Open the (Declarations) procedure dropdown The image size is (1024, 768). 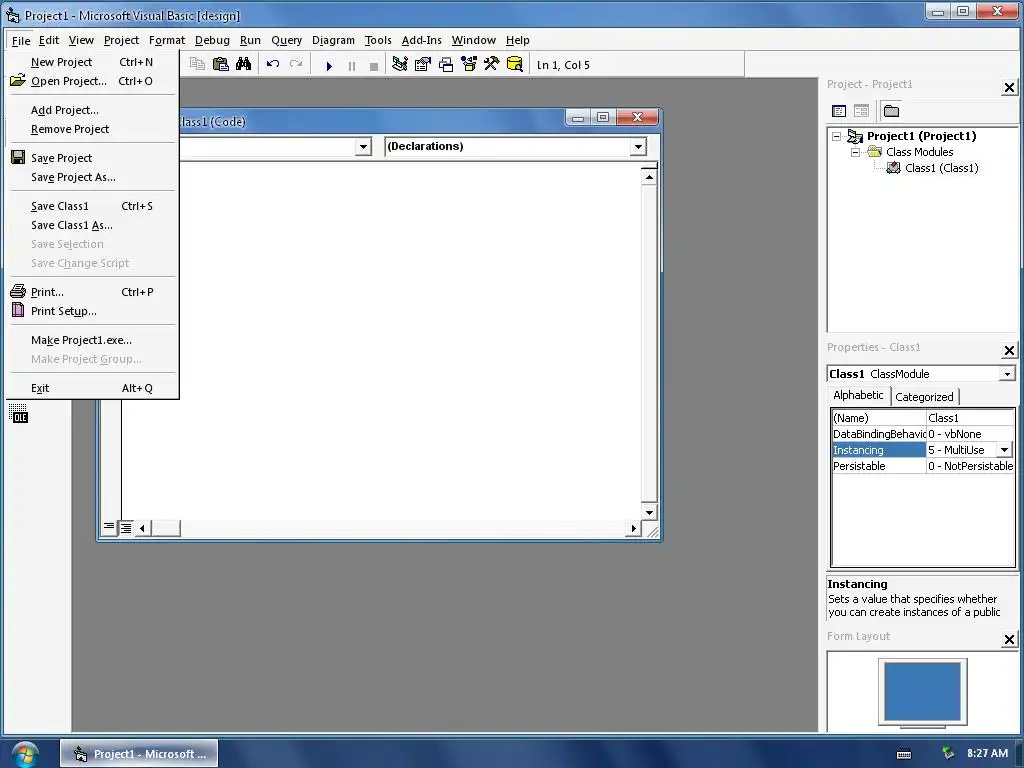pos(638,146)
